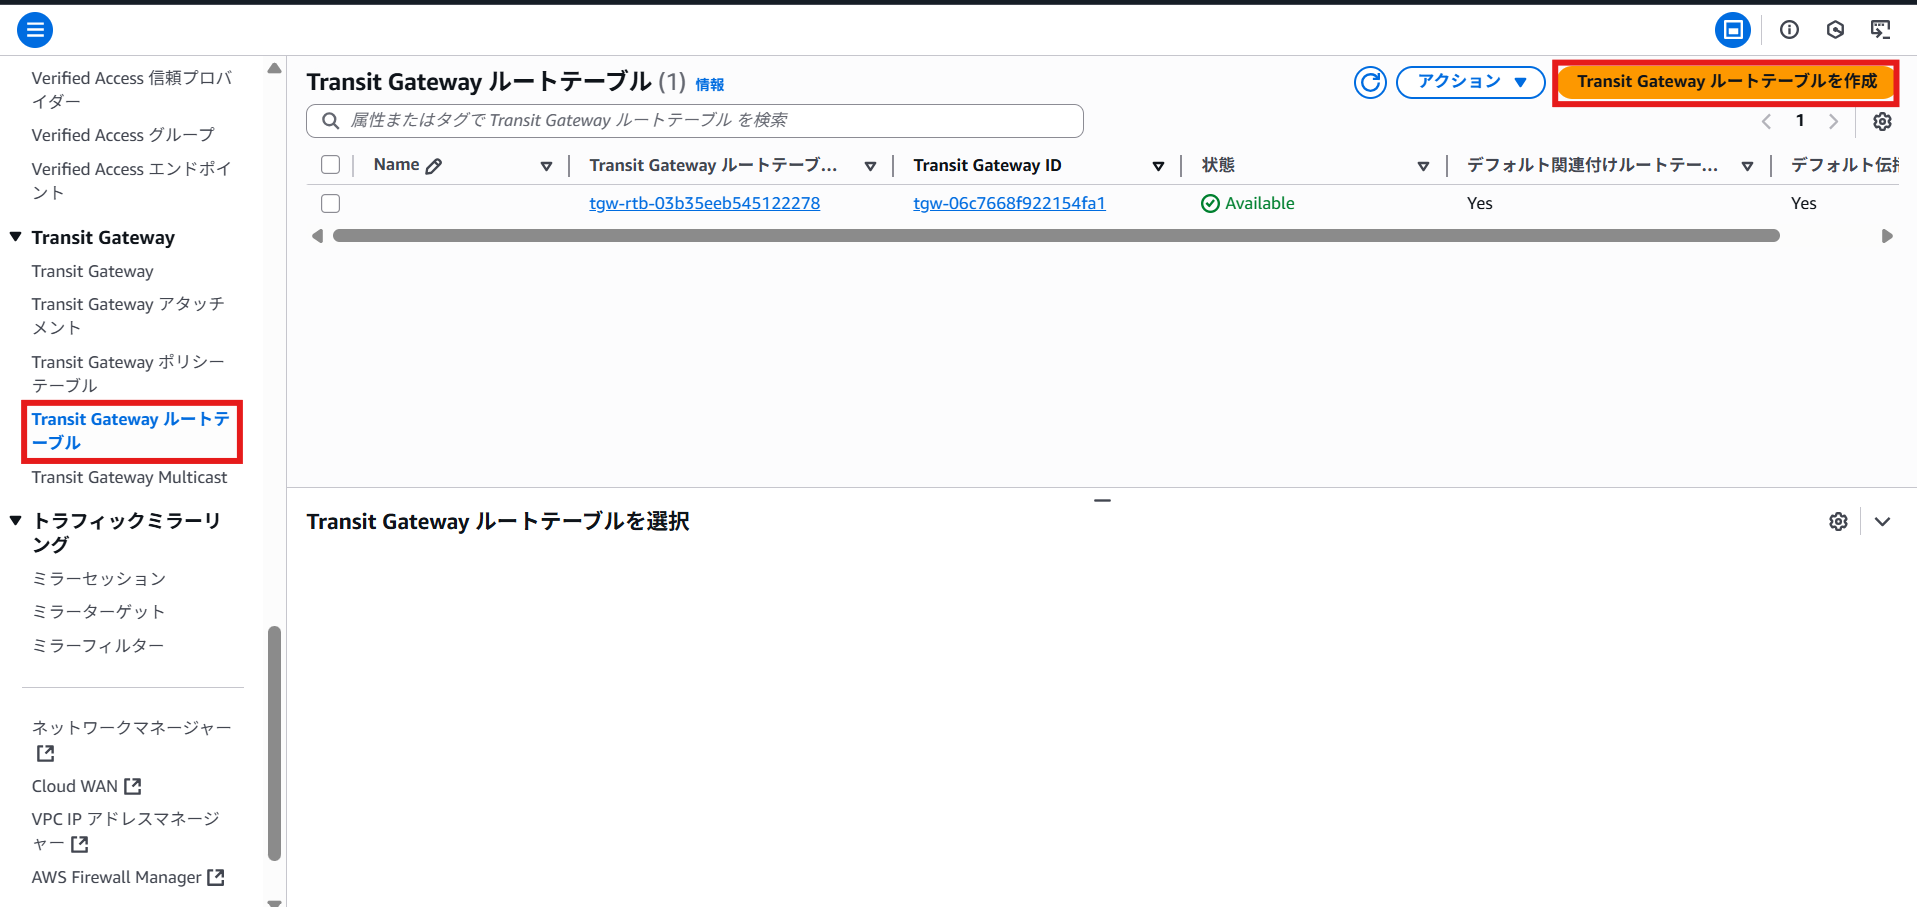This screenshot has width=1917, height=907.
Task: Open details panel settings gear
Action: [x=1838, y=521]
